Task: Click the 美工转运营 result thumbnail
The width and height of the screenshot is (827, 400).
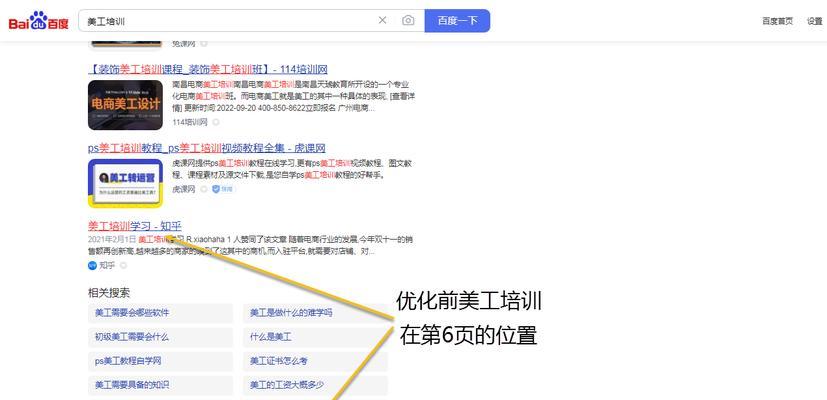Action: point(125,183)
